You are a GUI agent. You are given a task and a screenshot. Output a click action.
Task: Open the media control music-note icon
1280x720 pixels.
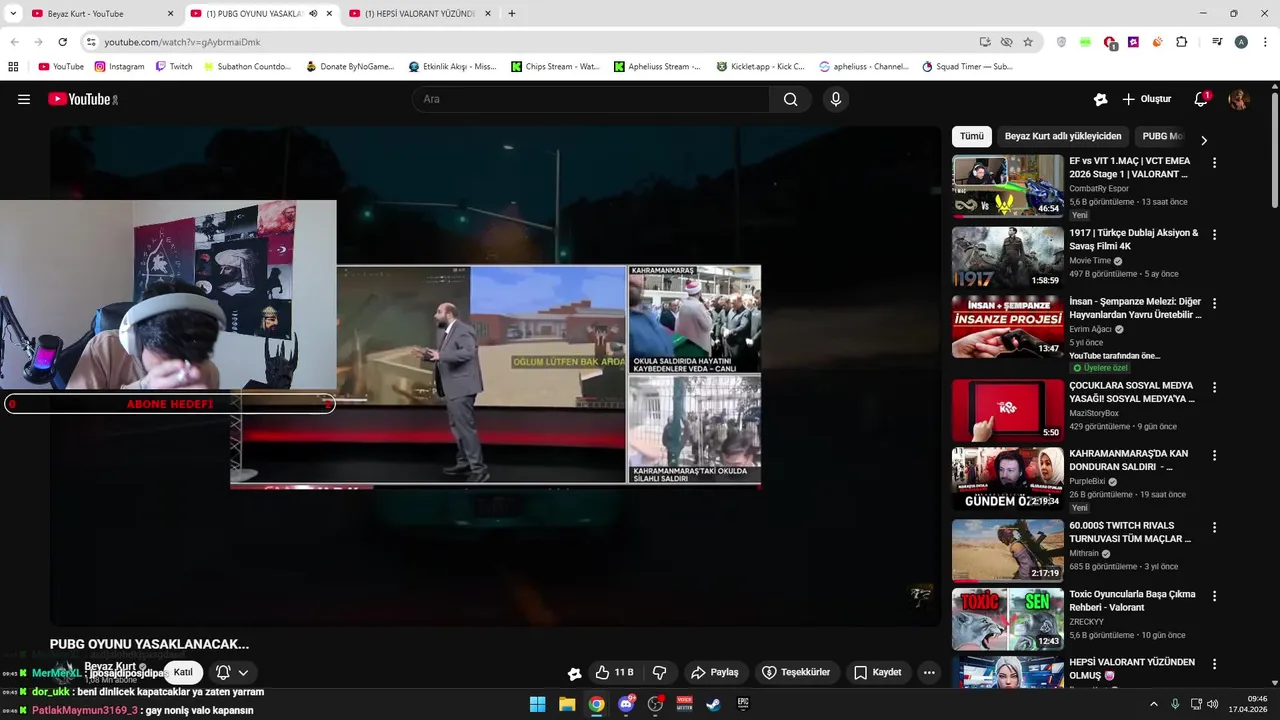[x=1217, y=42]
